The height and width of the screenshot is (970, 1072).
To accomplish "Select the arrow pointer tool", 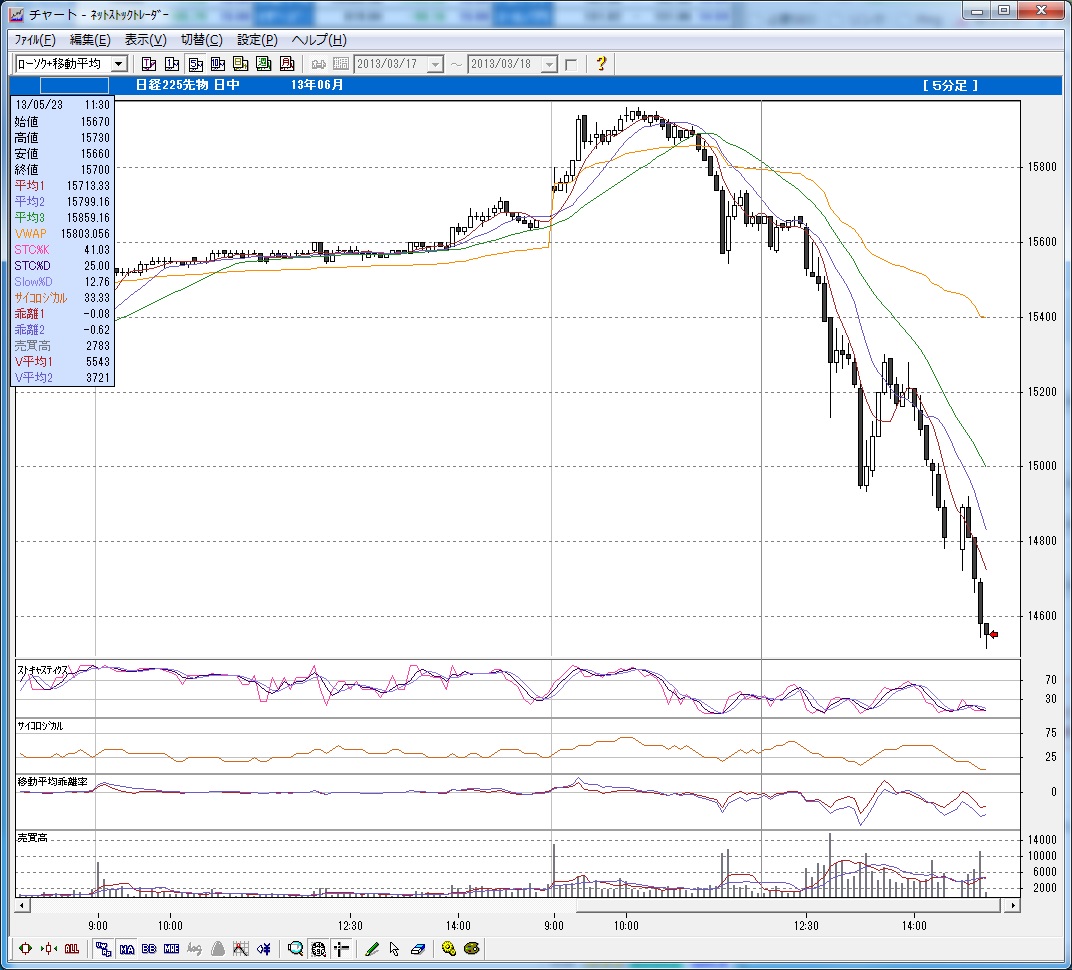I will pyautogui.click(x=395, y=948).
